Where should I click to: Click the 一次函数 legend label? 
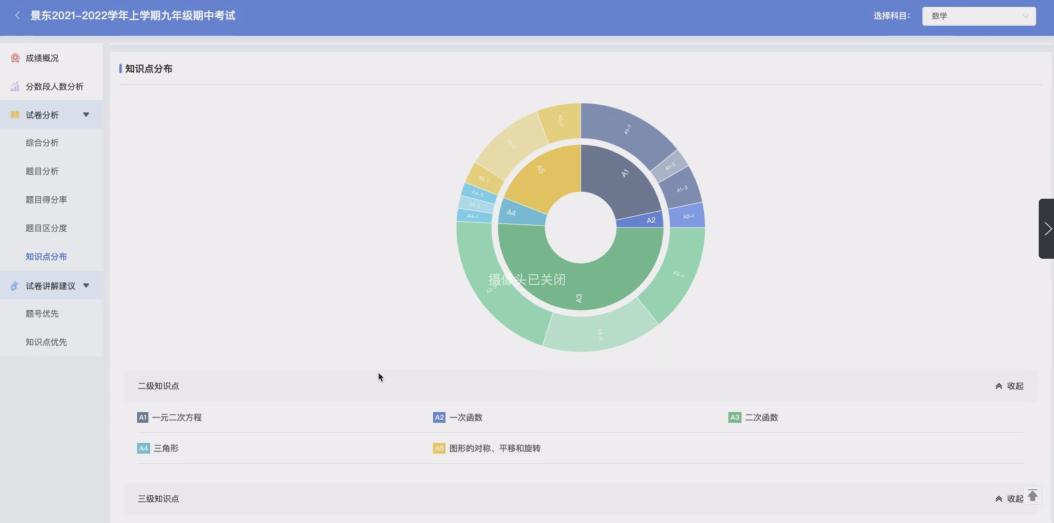click(466, 417)
